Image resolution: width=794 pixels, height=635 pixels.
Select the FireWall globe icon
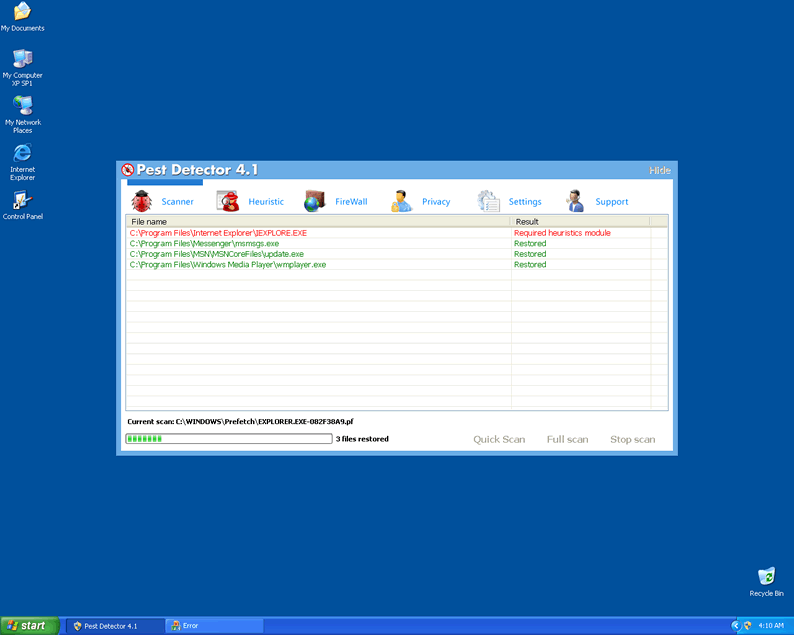pos(315,201)
